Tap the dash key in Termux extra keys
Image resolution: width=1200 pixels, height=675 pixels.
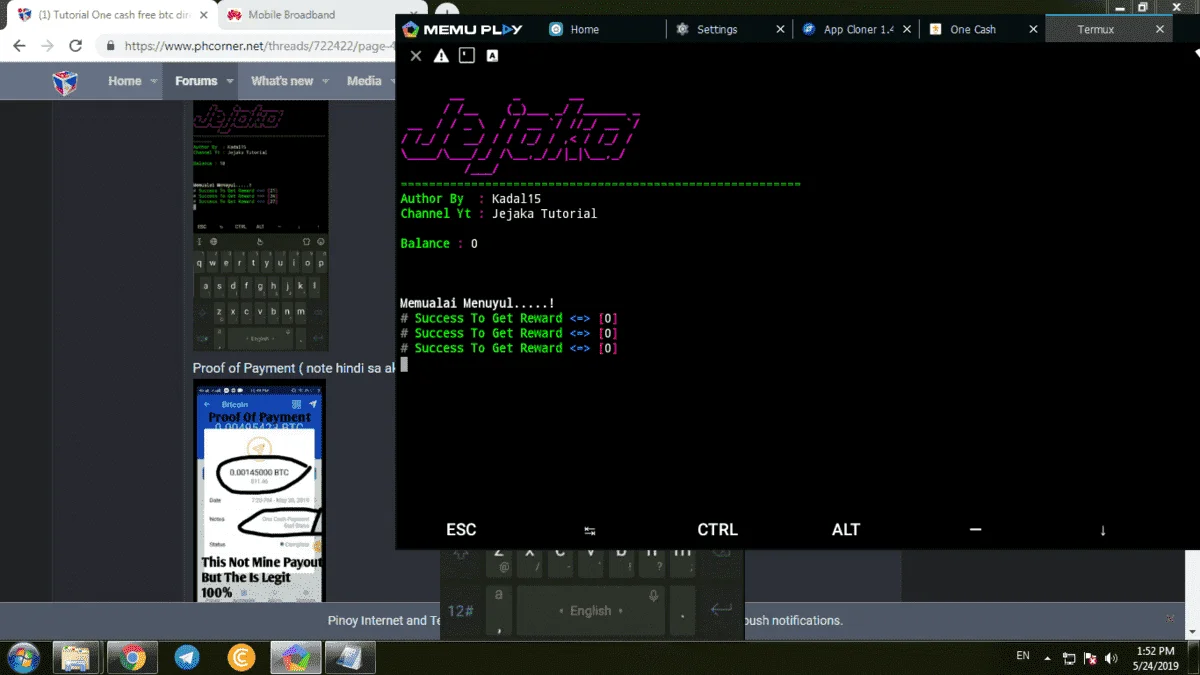(975, 530)
